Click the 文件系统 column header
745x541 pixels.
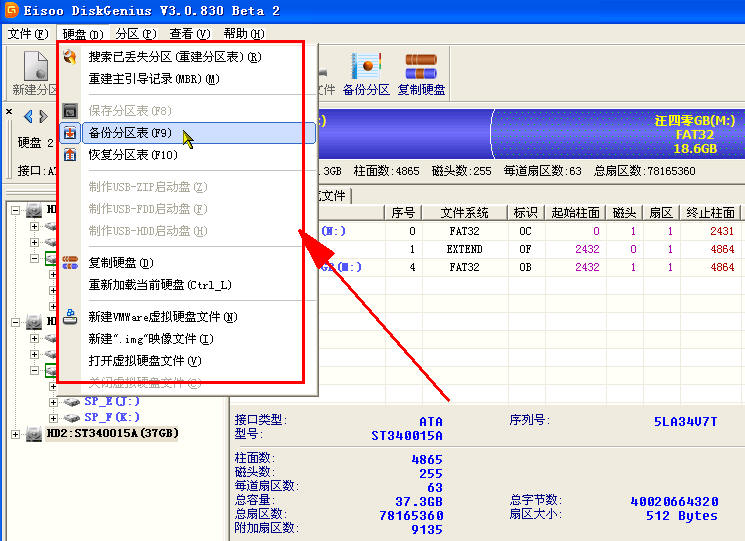pyautogui.click(x=465, y=212)
